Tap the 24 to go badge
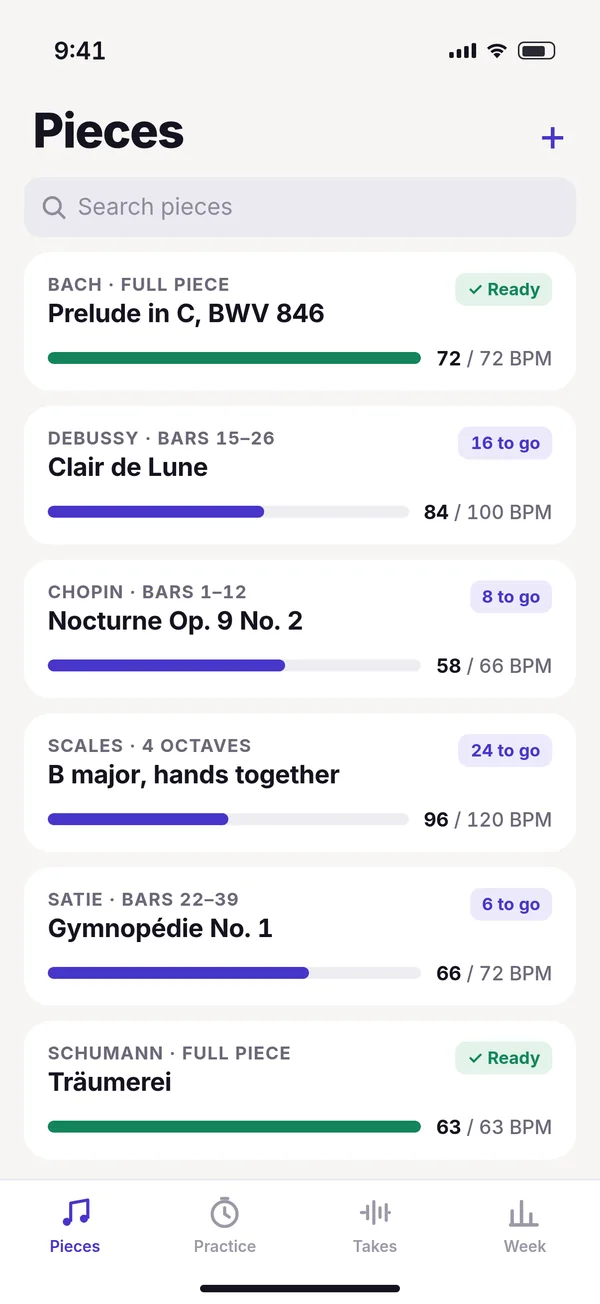 (505, 751)
